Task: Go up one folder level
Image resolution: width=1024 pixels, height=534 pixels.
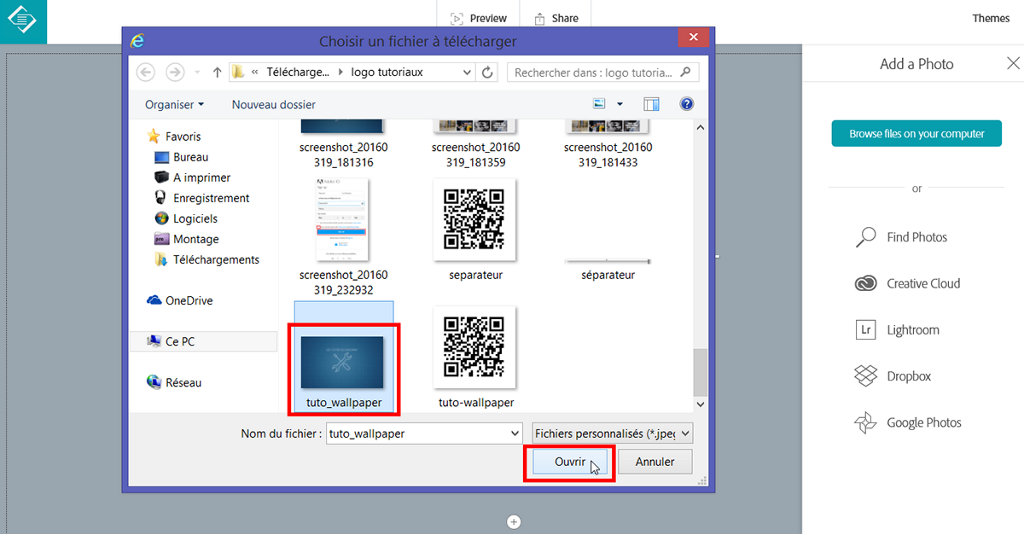Action: [x=217, y=72]
